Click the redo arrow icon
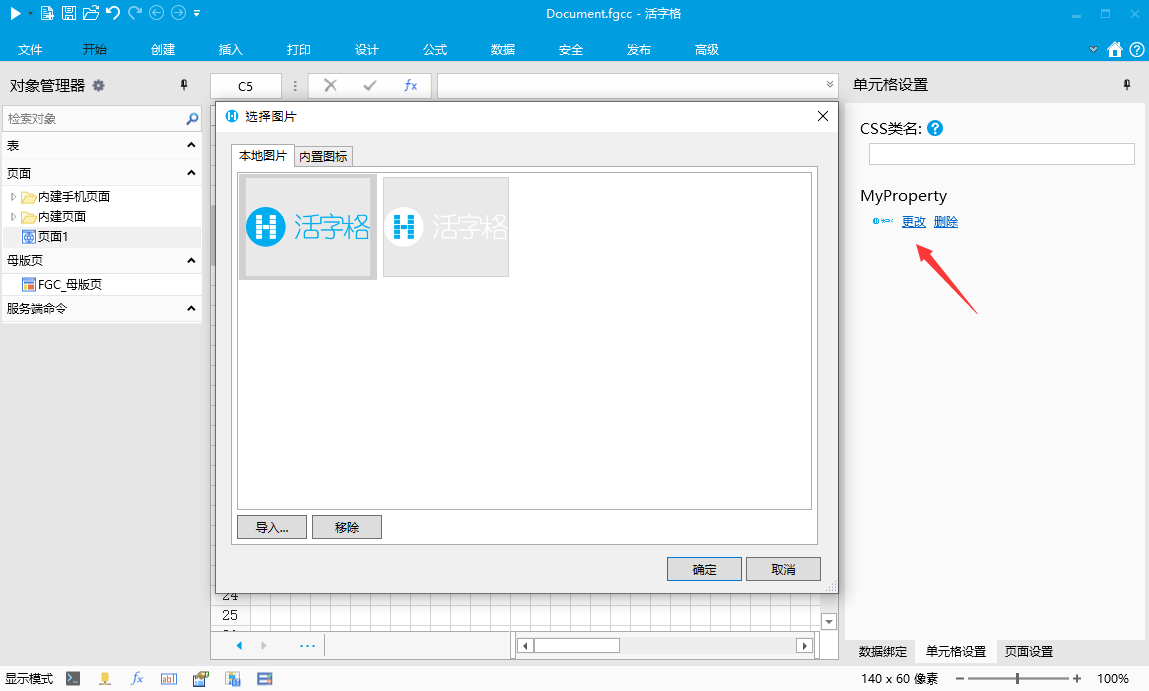 pos(135,13)
